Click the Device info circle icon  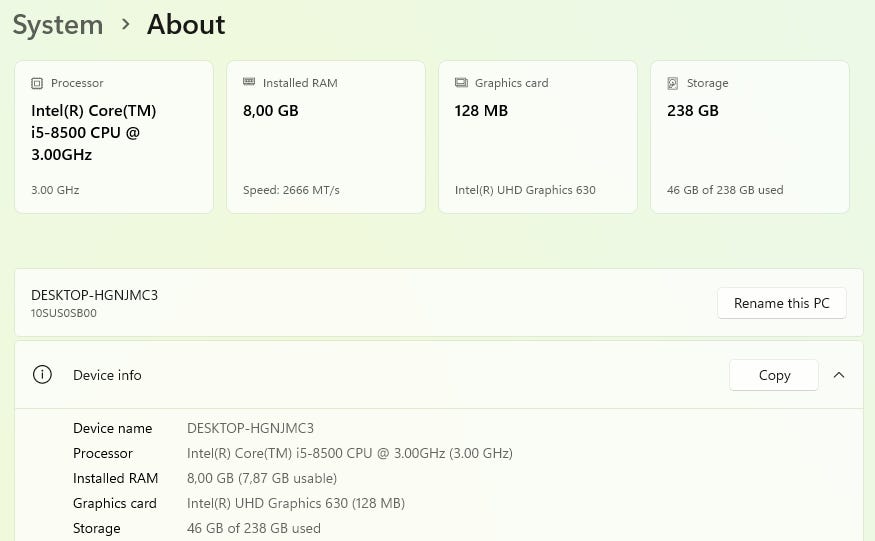coord(42,375)
